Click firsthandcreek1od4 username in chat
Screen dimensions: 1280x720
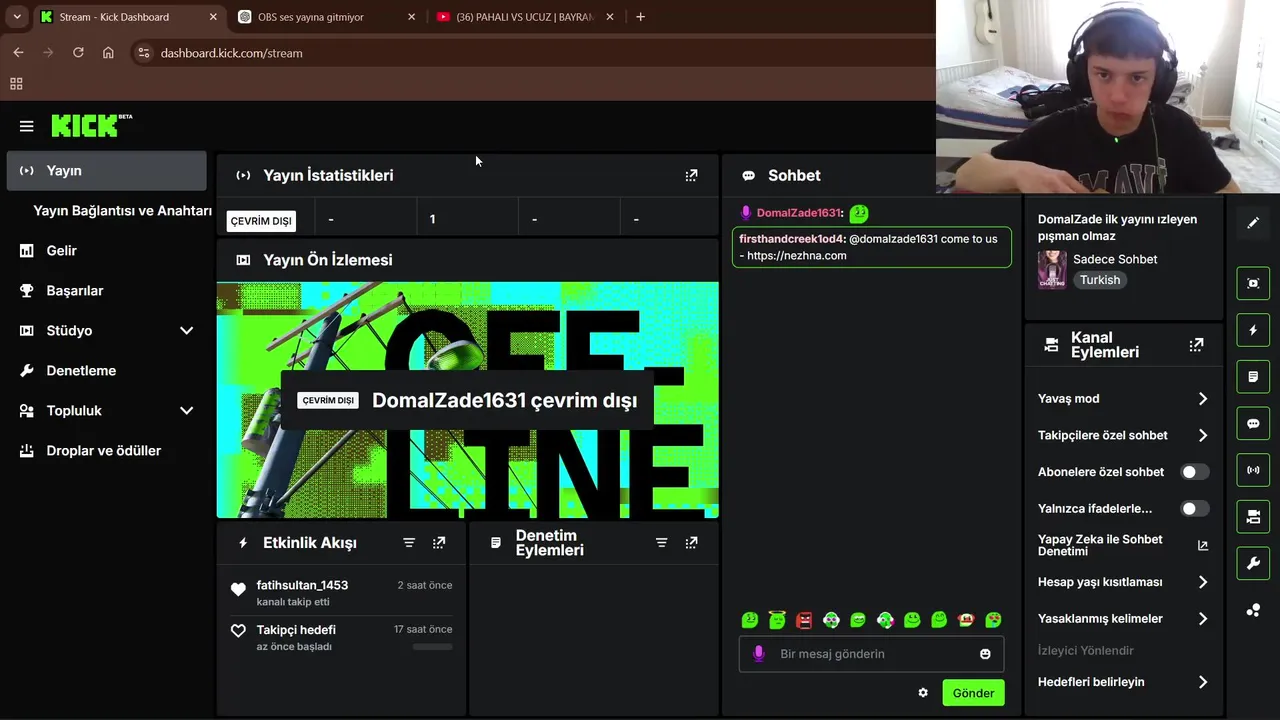(792, 239)
